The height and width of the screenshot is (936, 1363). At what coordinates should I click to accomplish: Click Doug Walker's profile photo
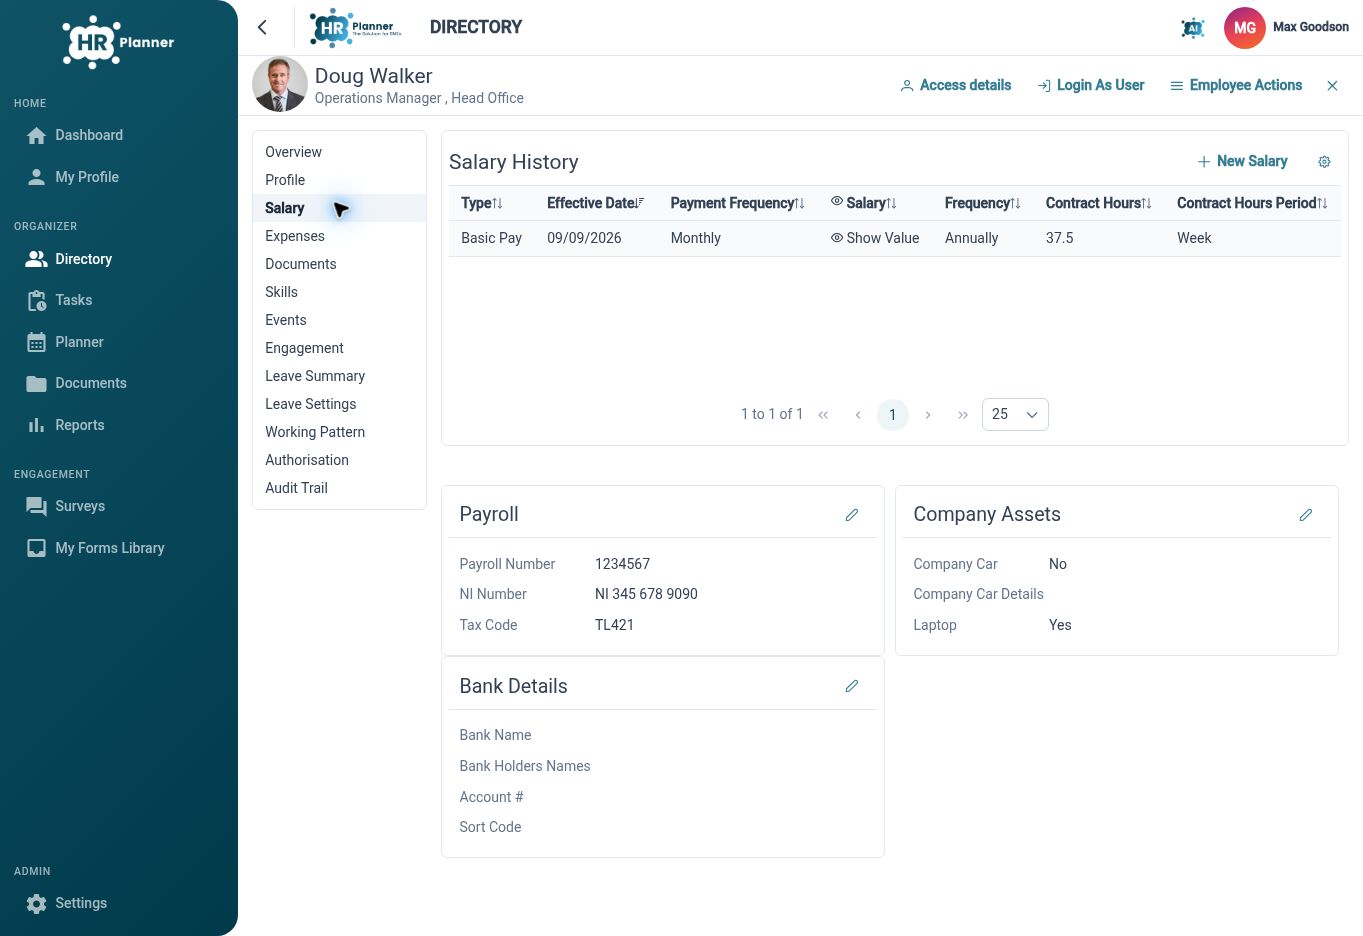[279, 85]
